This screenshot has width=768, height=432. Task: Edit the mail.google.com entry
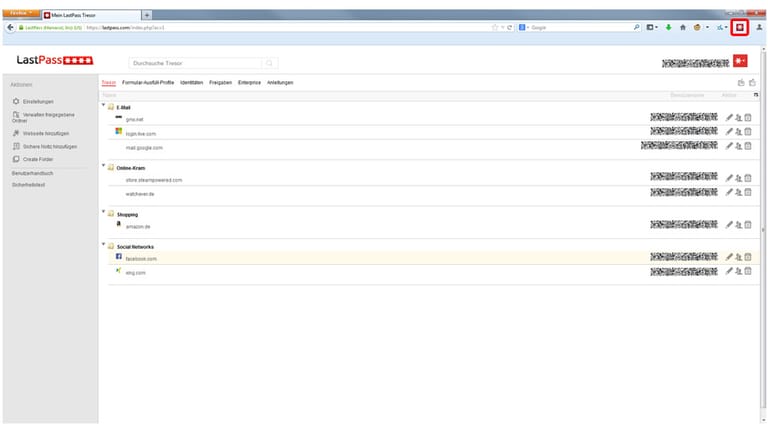tap(729, 146)
